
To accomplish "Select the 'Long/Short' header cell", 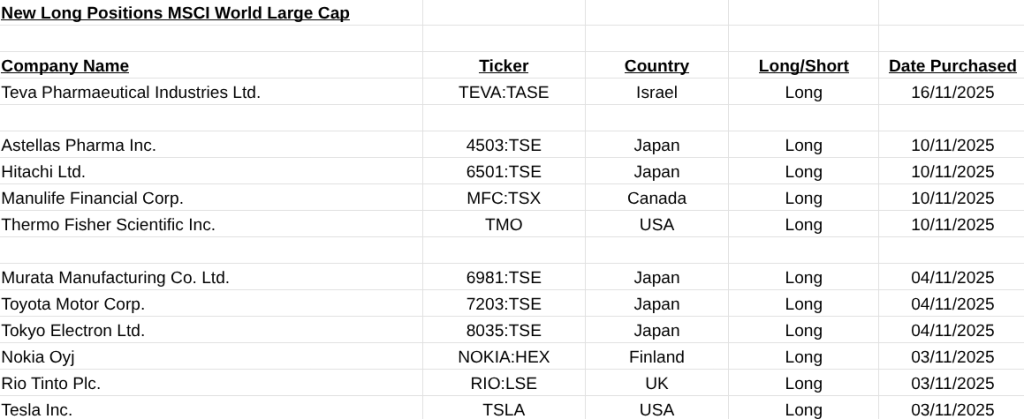I will coord(803,66).
